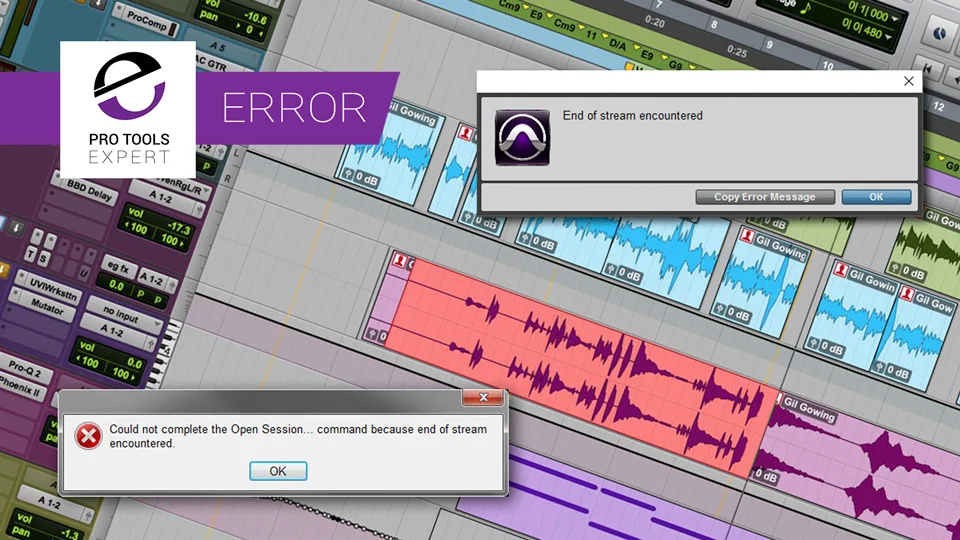
Task: Click the red error X icon
Action: [x=88, y=436]
